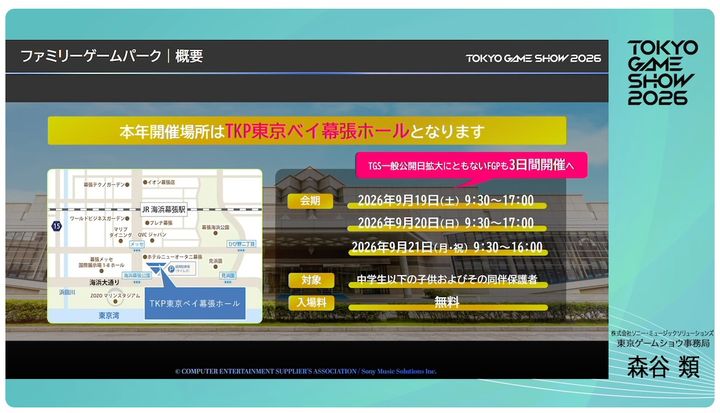The width and height of the screenshot is (720, 413).
Task: Click the pink 3日間開催へ speech bubble
Action: [471, 165]
